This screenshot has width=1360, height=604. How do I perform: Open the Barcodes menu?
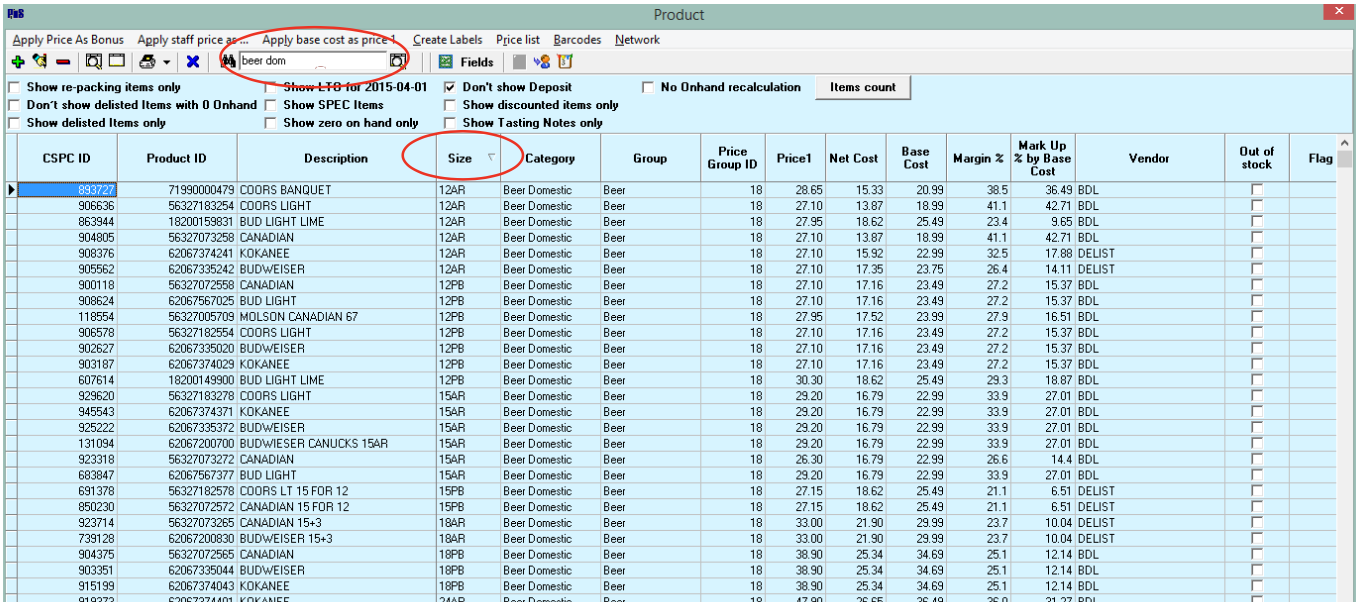pos(578,40)
